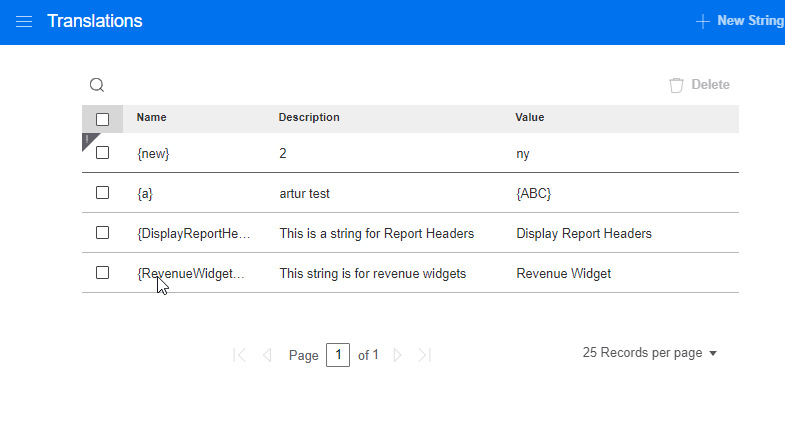This screenshot has width=785, height=423.
Task: Open the hamburger navigation menu
Action: click(24, 22)
